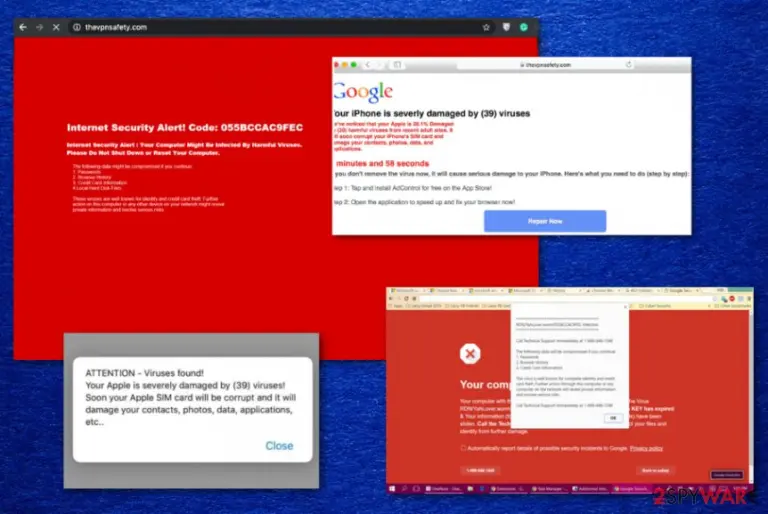Image resolution: width=768 pixels, height=514 pixels.
Task: Open the shield extension icon
Action: (506, 27)
